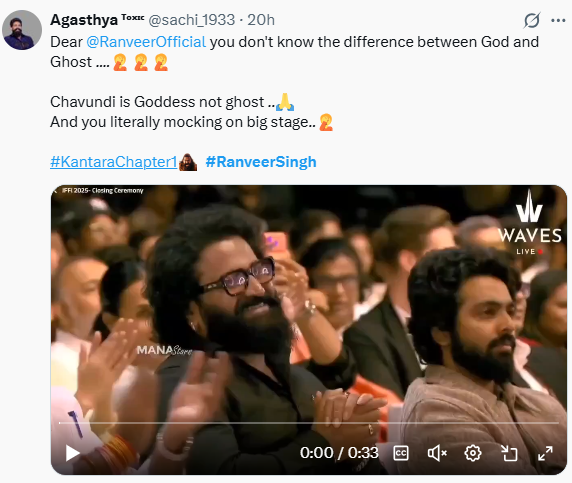Open the 20h timestamp link
Viewport: 572px width, 483px height.
[261, 20]
